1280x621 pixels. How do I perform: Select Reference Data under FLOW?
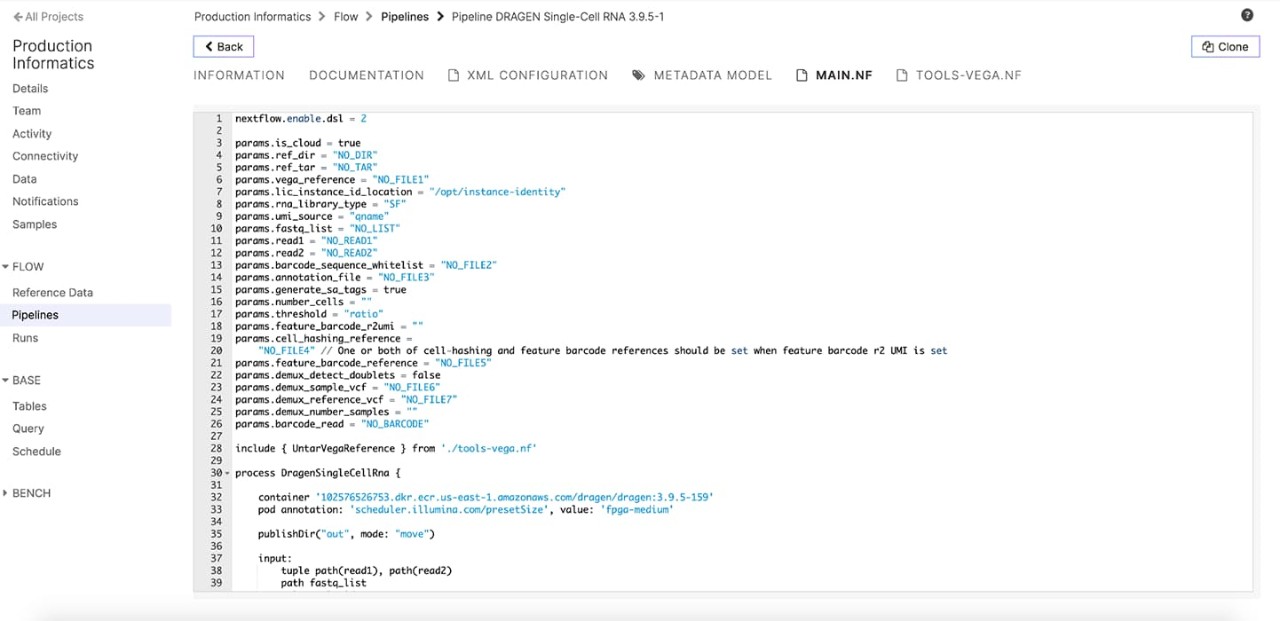(52, 292)
